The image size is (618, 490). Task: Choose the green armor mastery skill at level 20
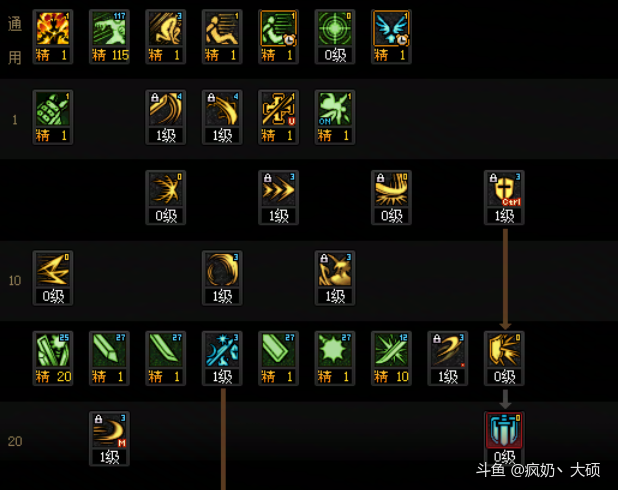pyautogui.click(x=53, y=350)
